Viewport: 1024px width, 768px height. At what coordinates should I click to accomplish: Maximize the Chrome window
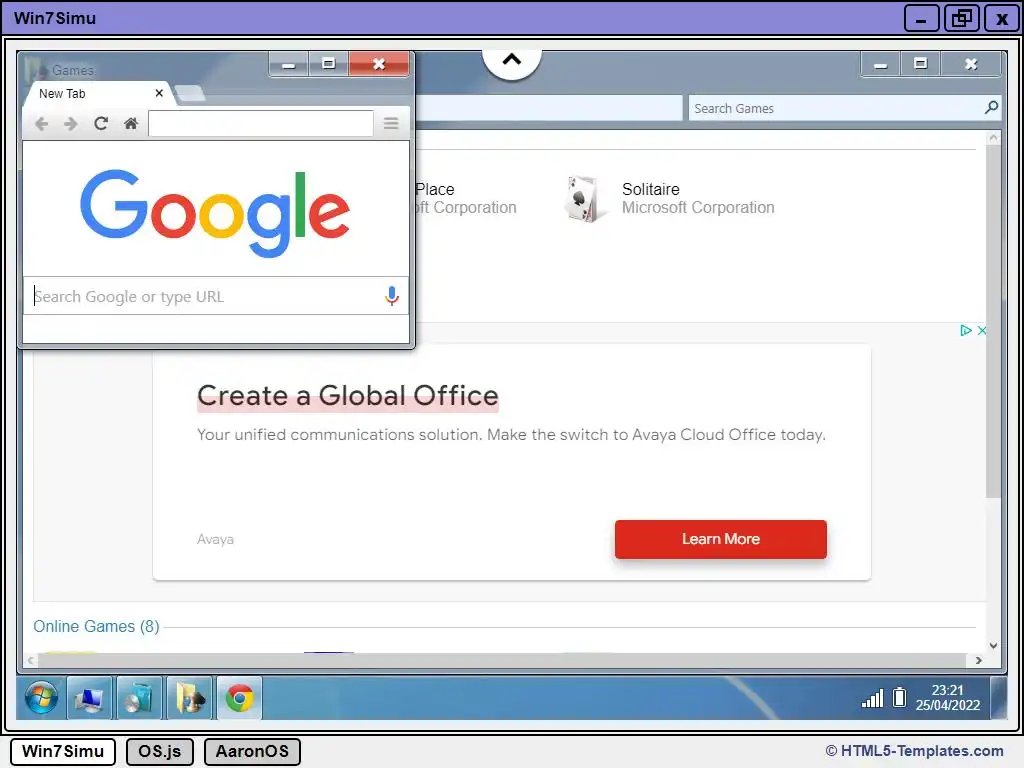point(328,64)
